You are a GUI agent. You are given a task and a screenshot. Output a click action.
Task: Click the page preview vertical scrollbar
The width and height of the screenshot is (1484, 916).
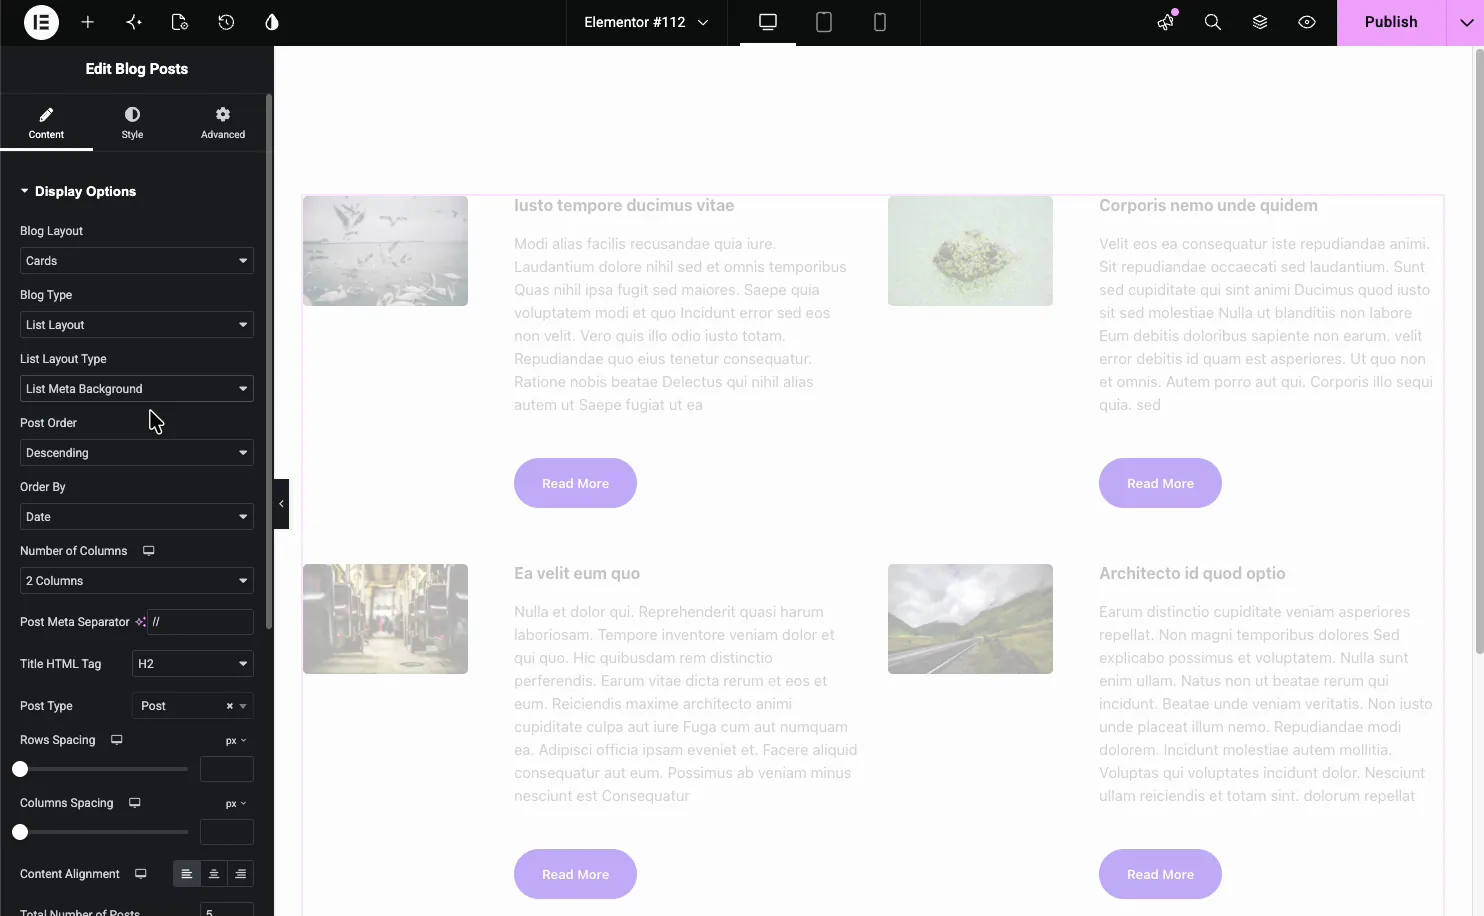pos(1479,350)
